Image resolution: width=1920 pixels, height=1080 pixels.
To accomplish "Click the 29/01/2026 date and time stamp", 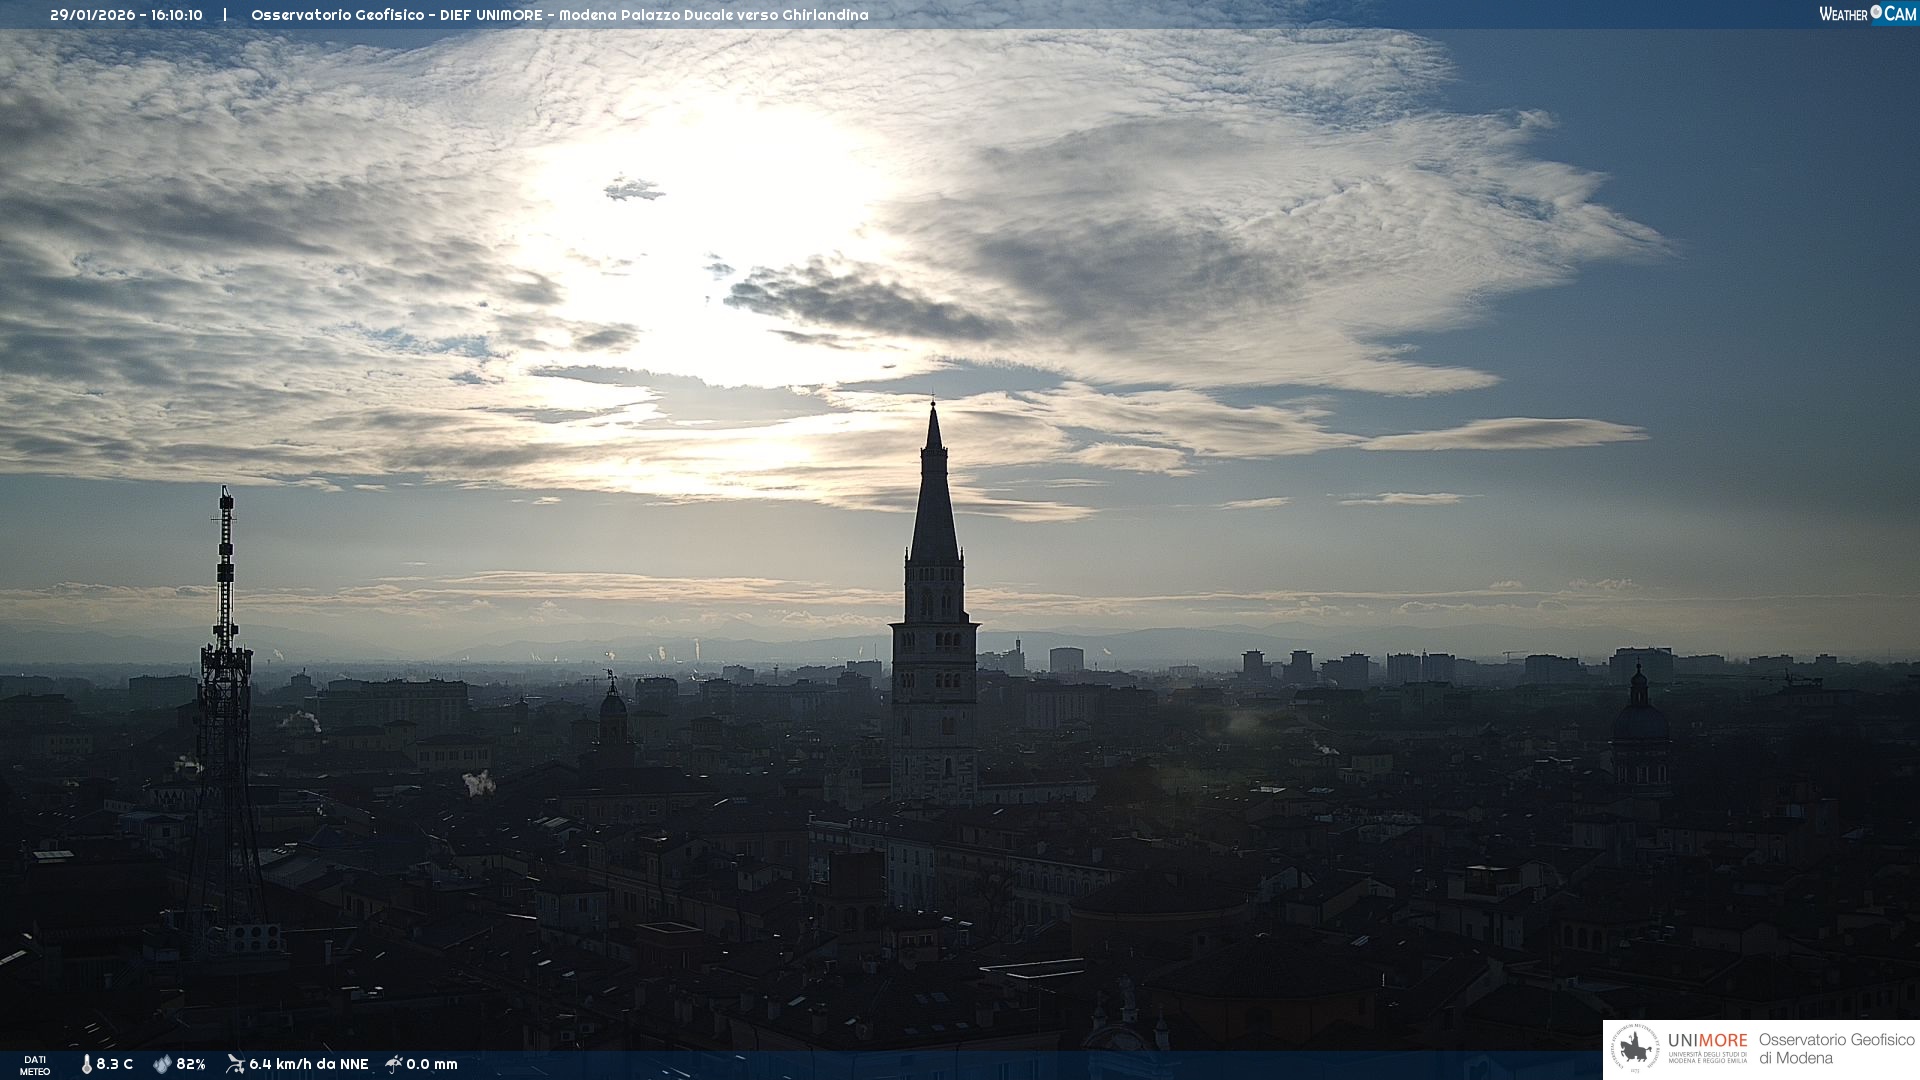I will coord(126,15).
